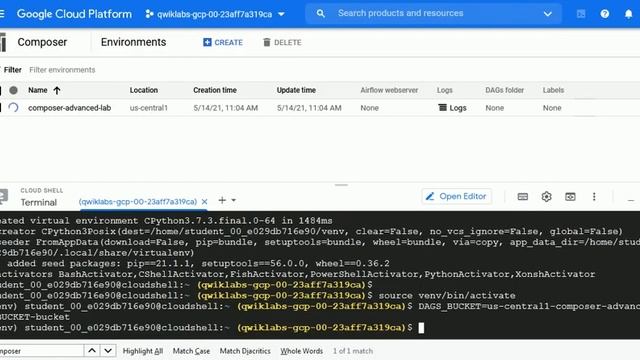Click the Composer title text
This screenshot has width=640, height=360.
click(x=42, y=42)
